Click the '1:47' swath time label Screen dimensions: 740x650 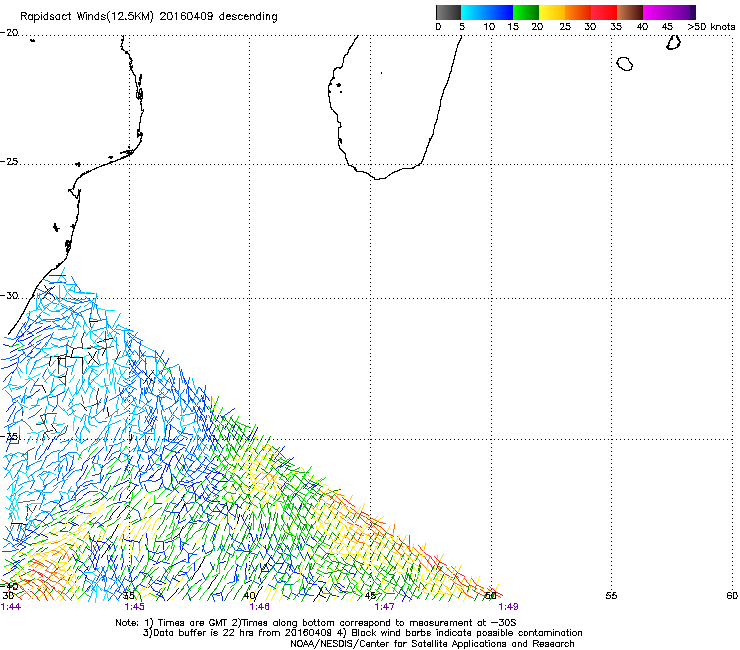point(384,607)
